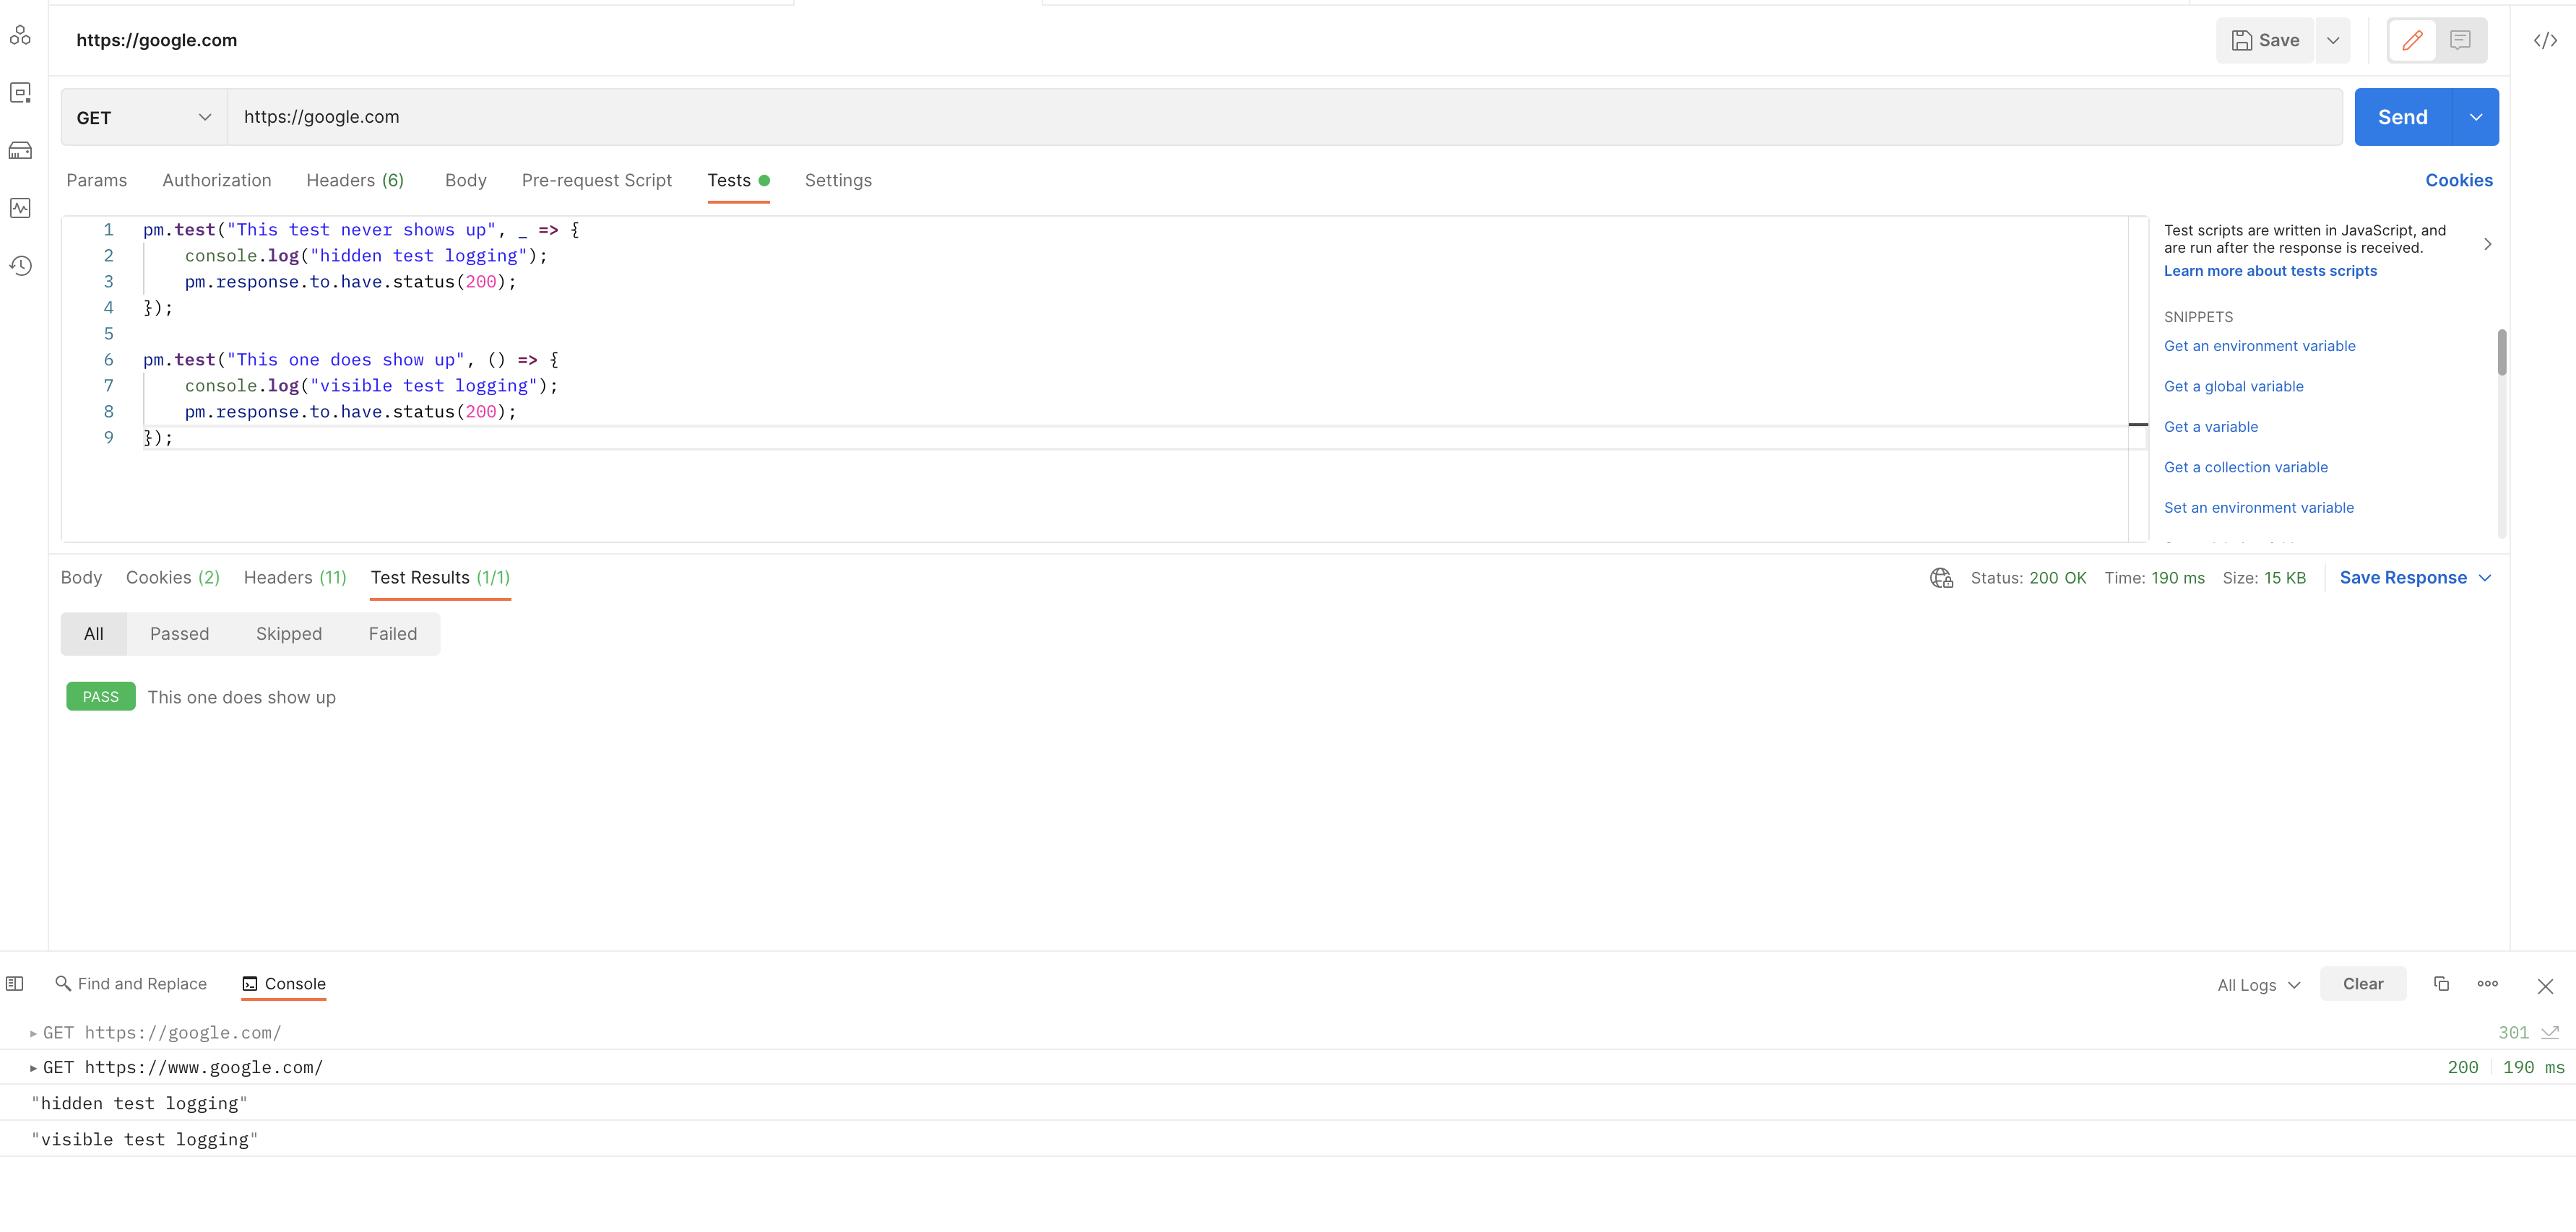The width and height of the screenshot is (2576, 1232).
Task: Click the Clear console button
Action: pos(2362,984)
